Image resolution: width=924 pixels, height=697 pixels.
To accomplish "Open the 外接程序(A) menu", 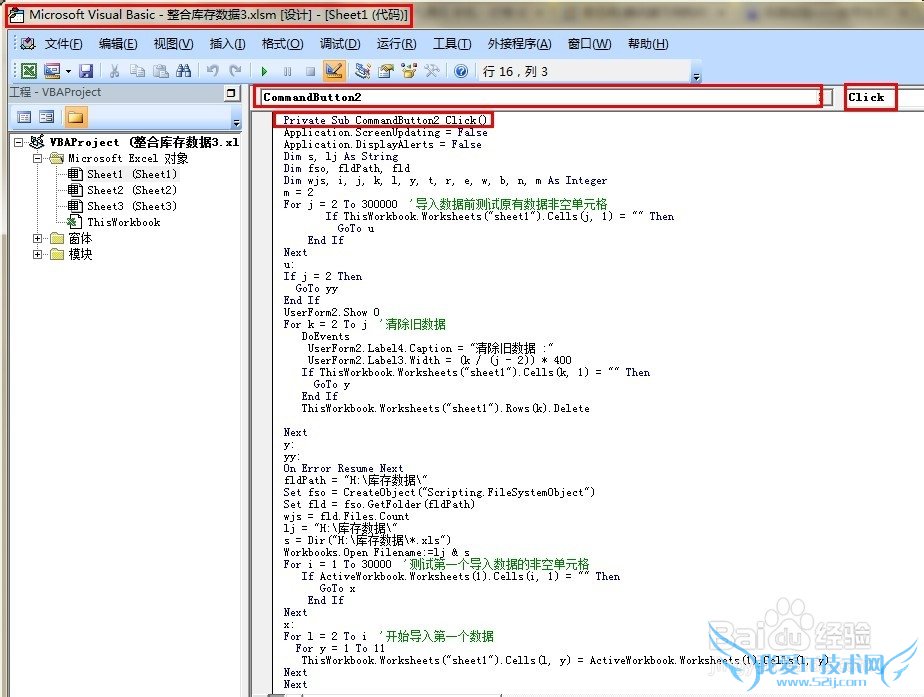I will point(519,44).
